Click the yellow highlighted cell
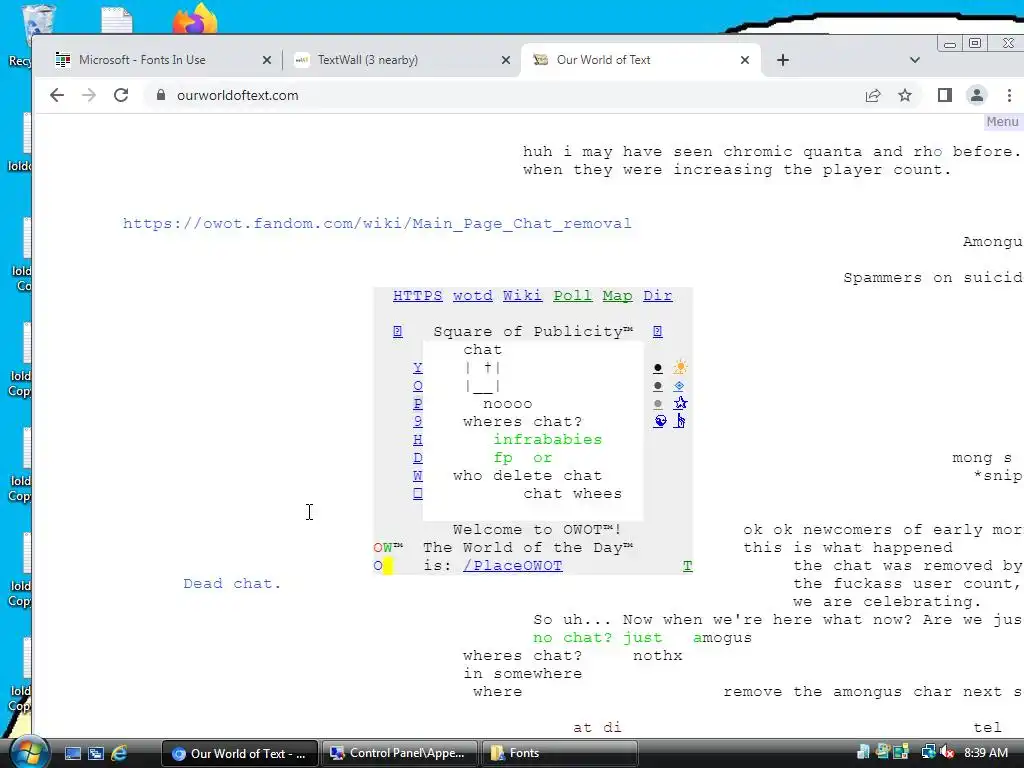The height and width of the screenshot is (768, 1024). coord(388,566)
